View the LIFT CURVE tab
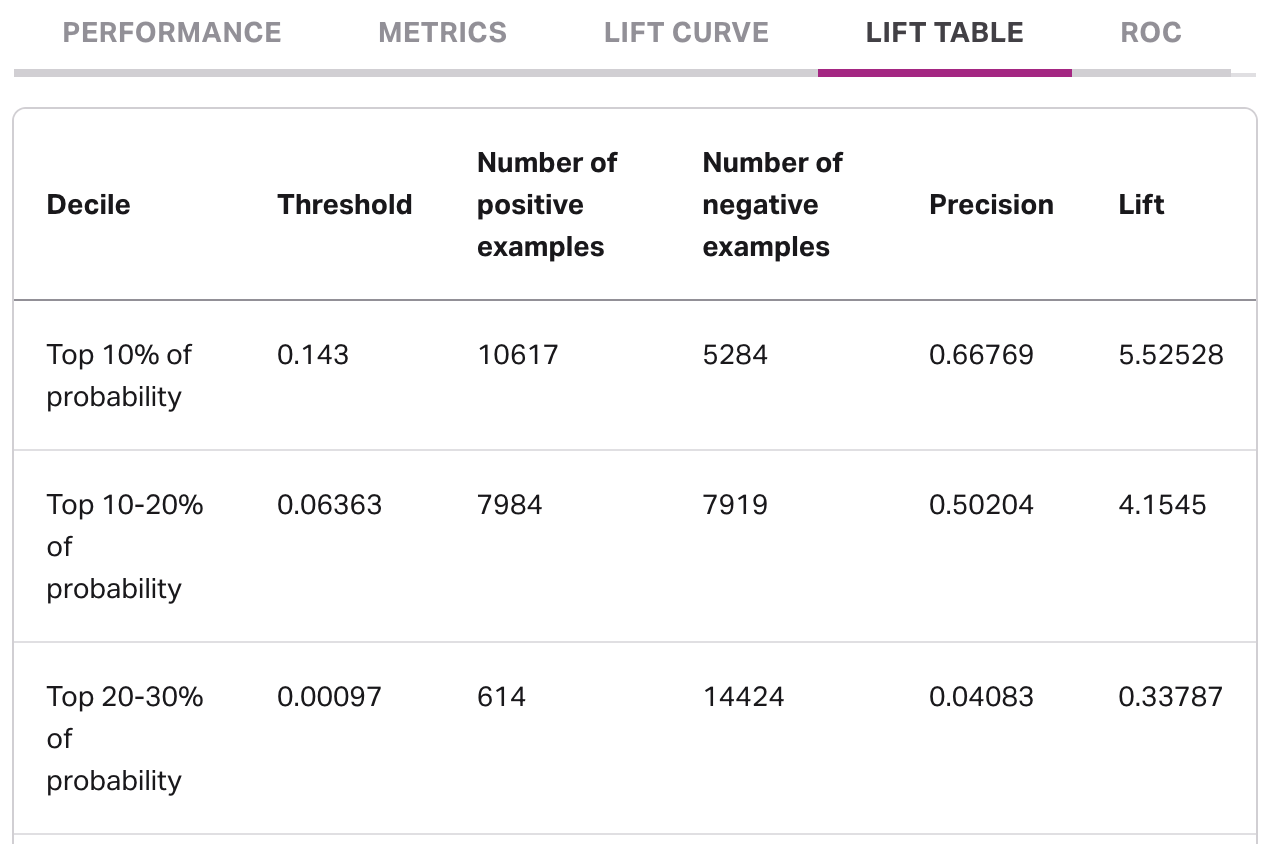Viewport: 1262px width, 844px height. pos(686,33)
